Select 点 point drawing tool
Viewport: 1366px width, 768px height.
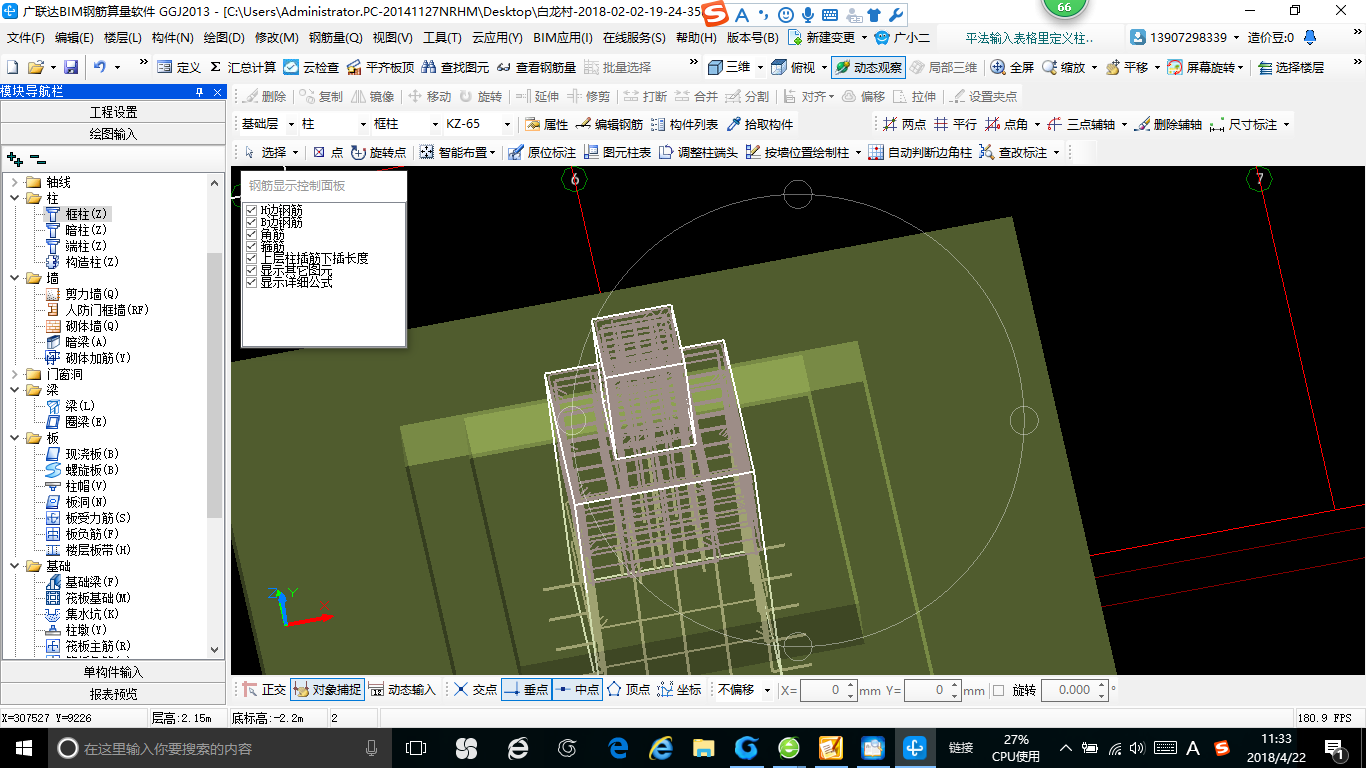[x=328, y=152]
